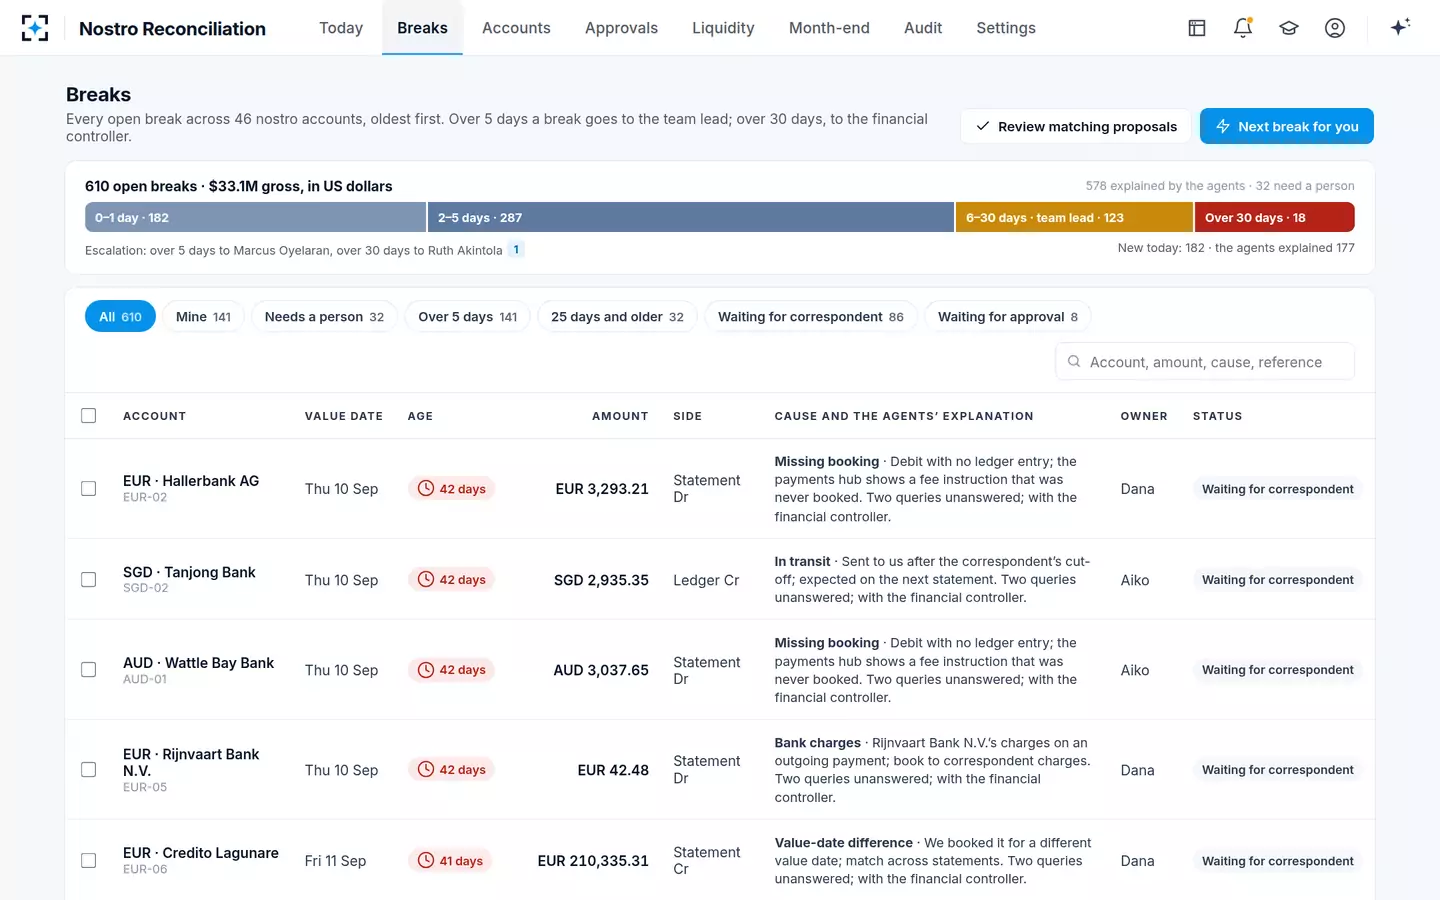Filter by Needs a person chip

tap(324, 317)
